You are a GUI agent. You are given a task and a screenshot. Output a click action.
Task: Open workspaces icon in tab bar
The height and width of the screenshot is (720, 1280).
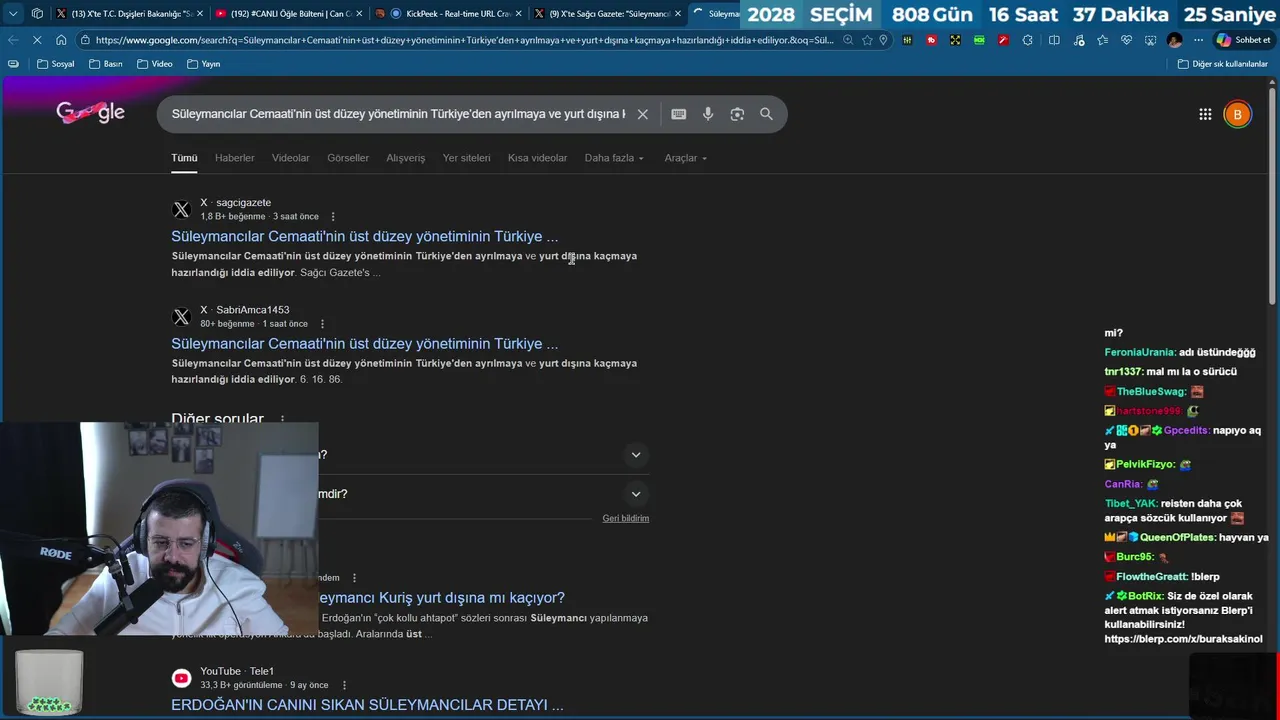pos(37,14)
